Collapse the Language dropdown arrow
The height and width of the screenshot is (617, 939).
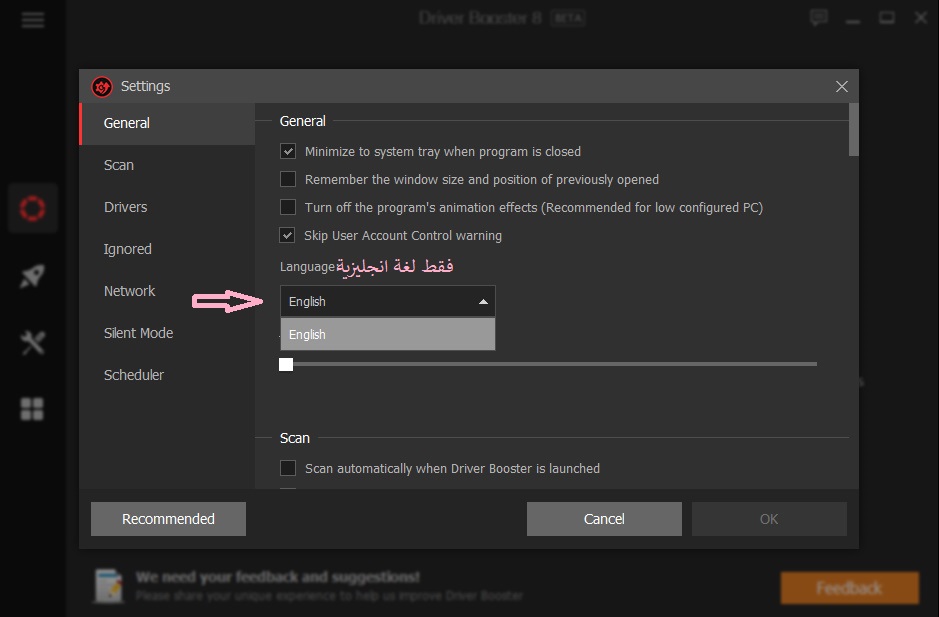coord(483,301)
